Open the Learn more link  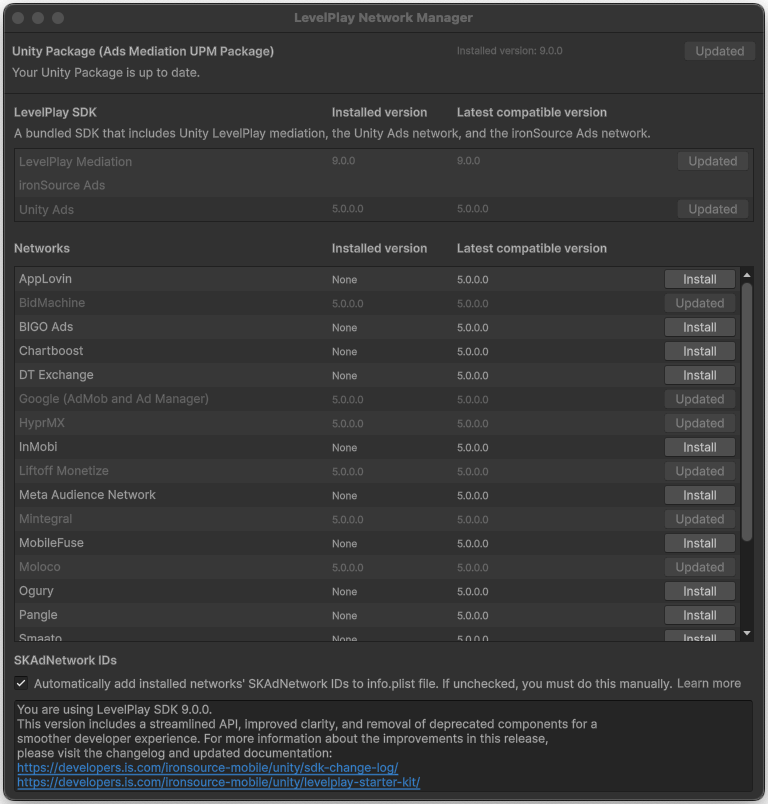708,683
